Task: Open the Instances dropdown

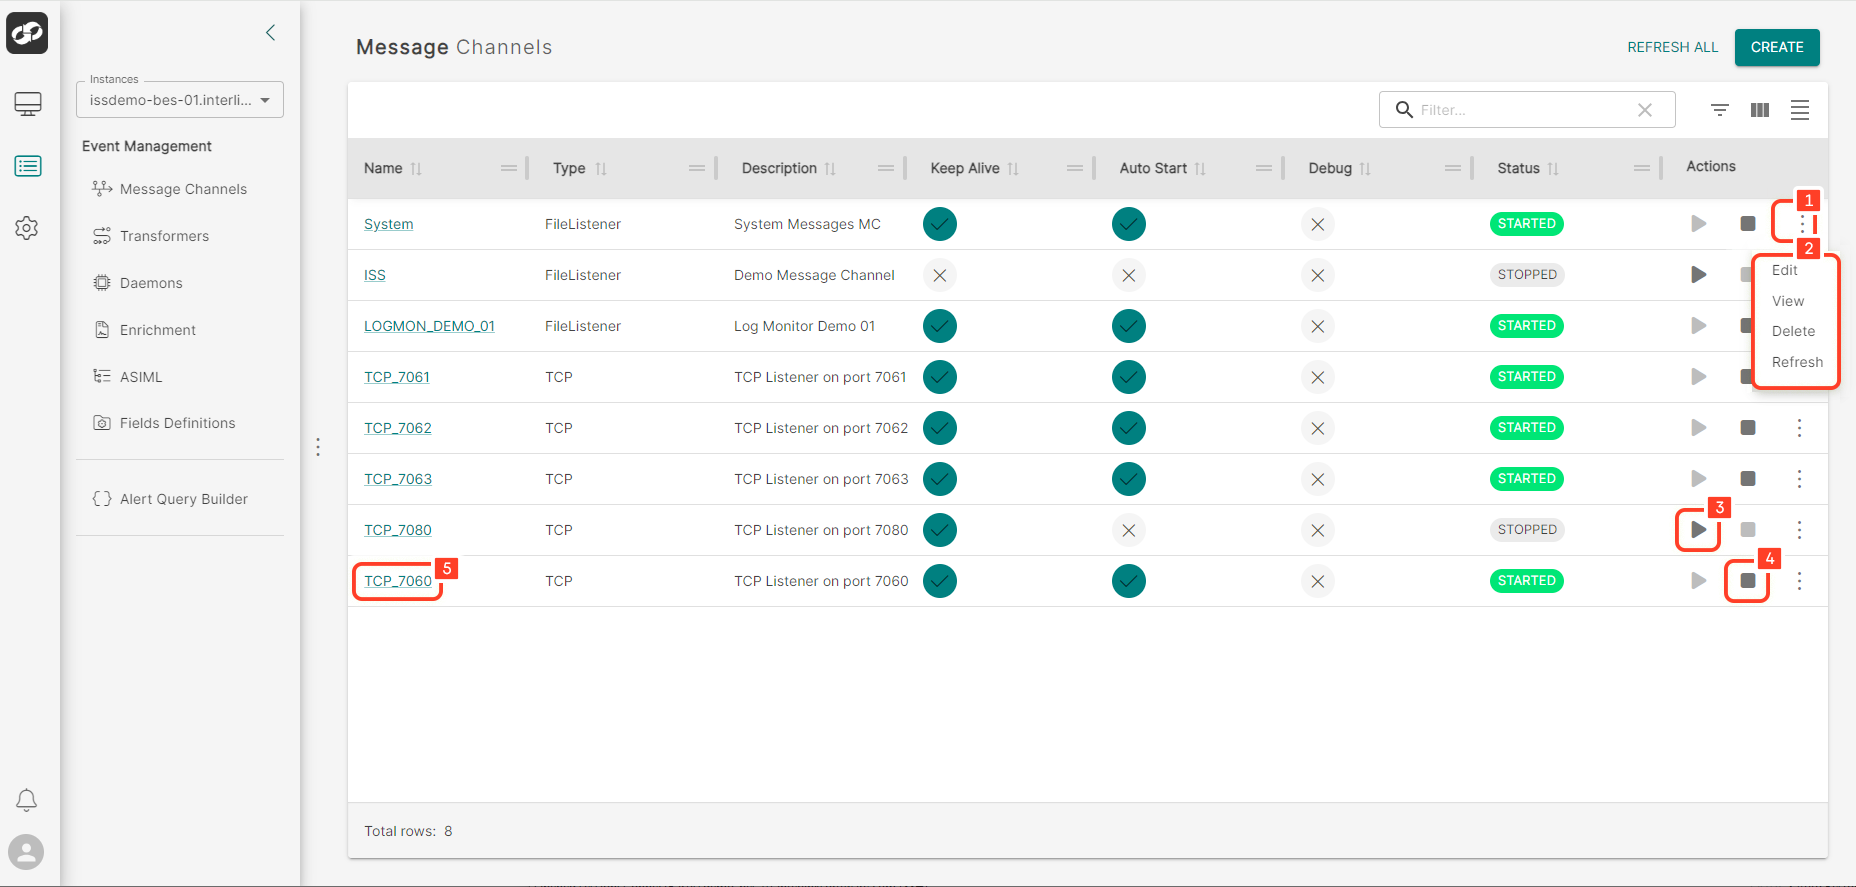Action: coord(180,100)
